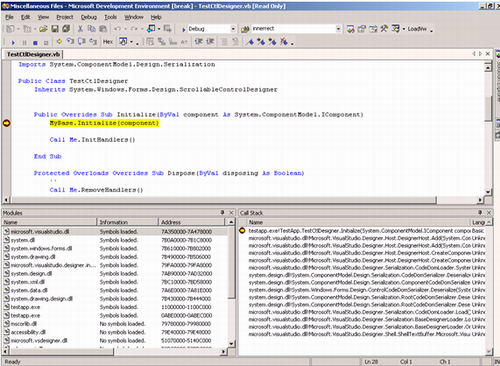This screenshot has width=500, height=366.
Task: Click the Step Into icon
Action: point(70,42)
